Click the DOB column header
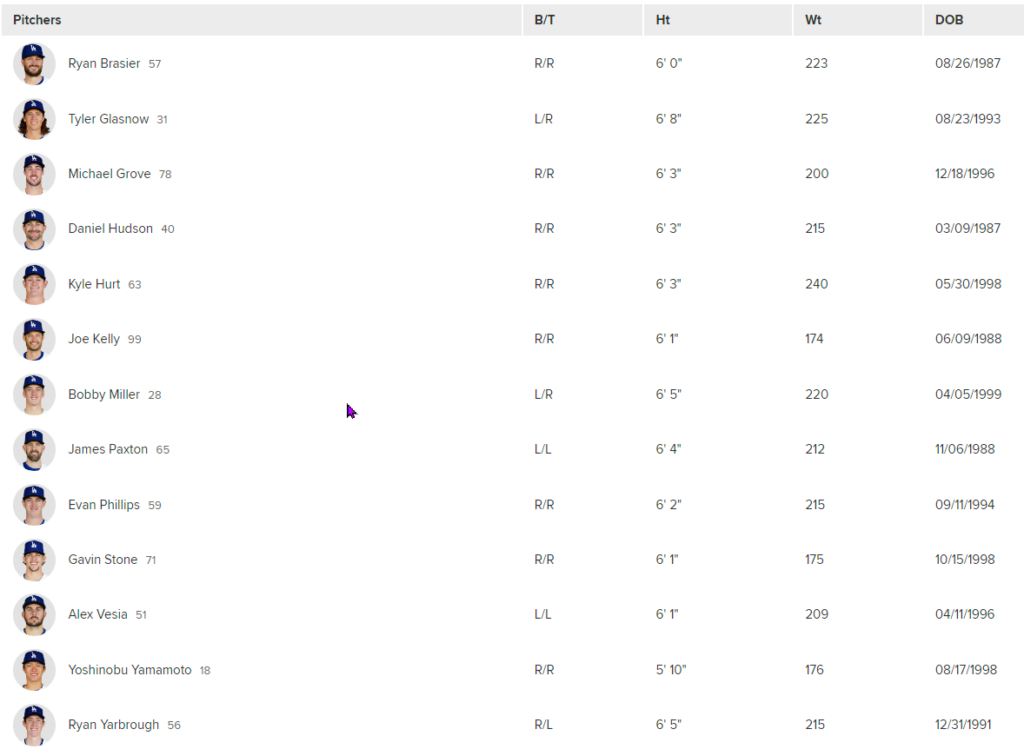The width and height of the screenshot is (1024, 749). pyautogui.click(x=949, y=20)
